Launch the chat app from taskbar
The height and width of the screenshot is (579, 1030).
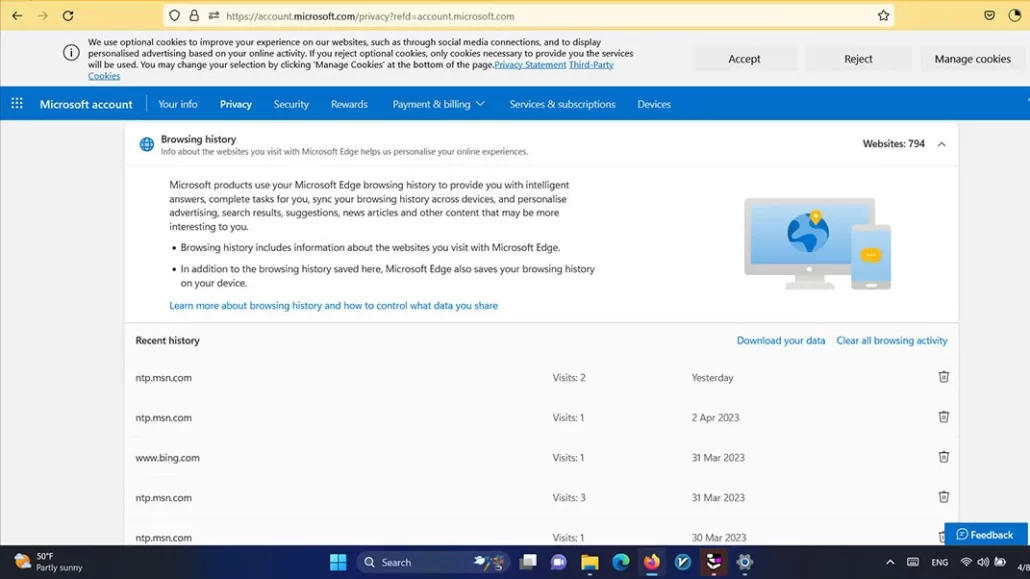[x=559, y=563]
